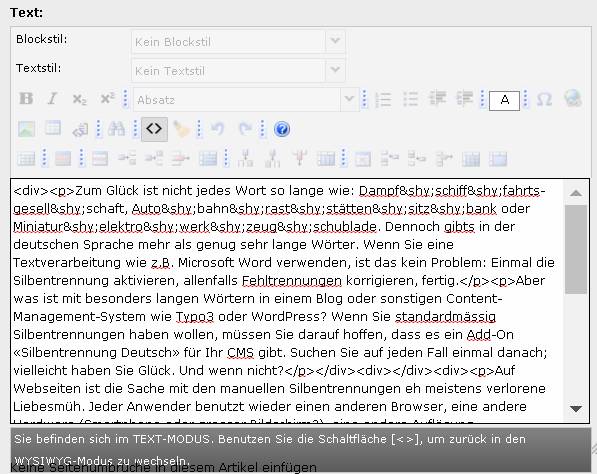Apply italic with the I icon
This screenshot has width=597, height=474.
tap(52, 99)
